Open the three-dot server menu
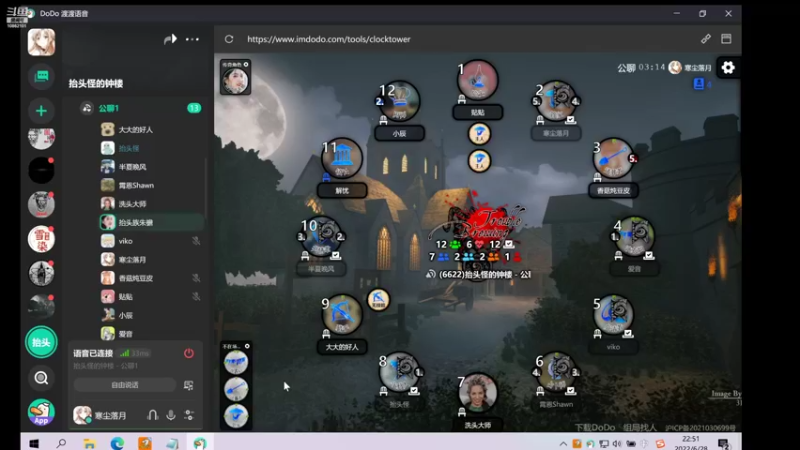The height and width of the screenshot is (450, 800). [192, 39]
